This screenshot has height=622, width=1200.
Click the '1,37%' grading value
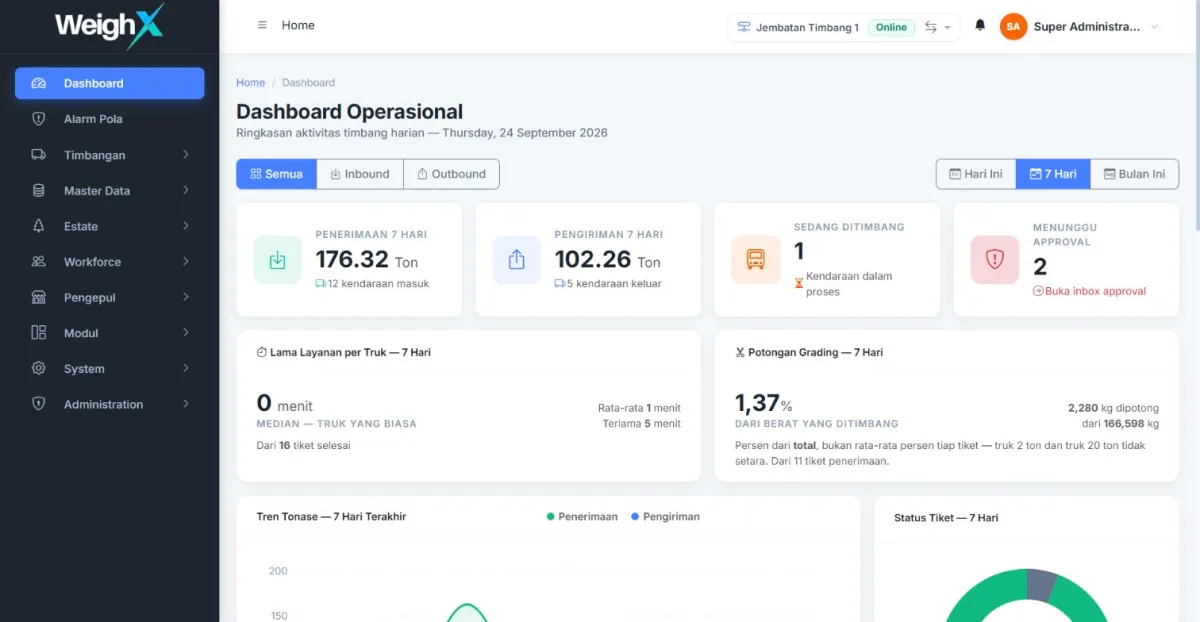coord(764,403)
